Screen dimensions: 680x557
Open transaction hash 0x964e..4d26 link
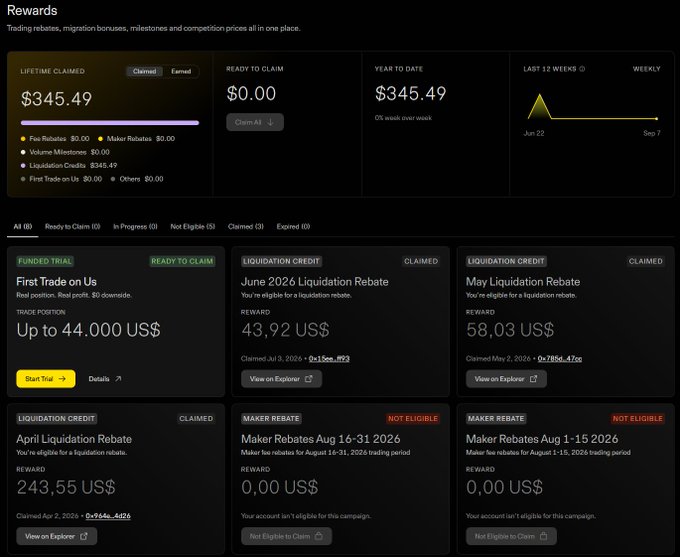[108, 516]
